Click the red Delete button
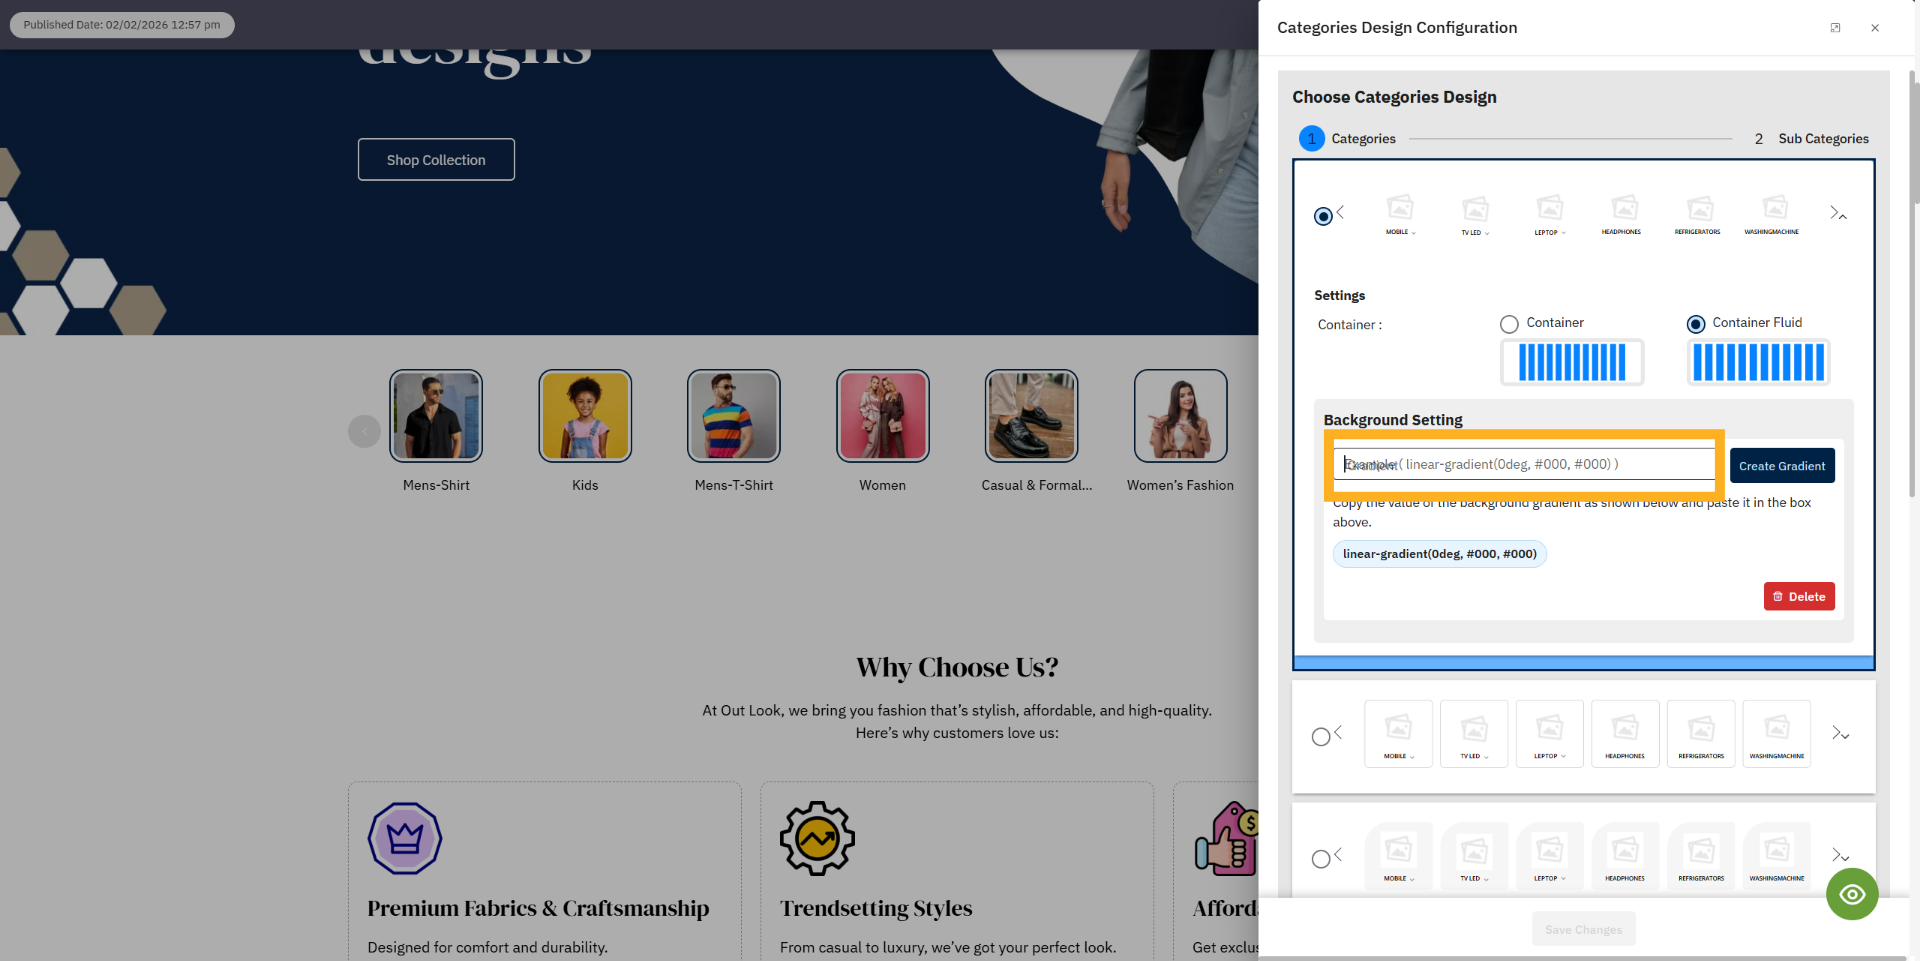Screen dimensions: 1920x961 (1799, 596)
